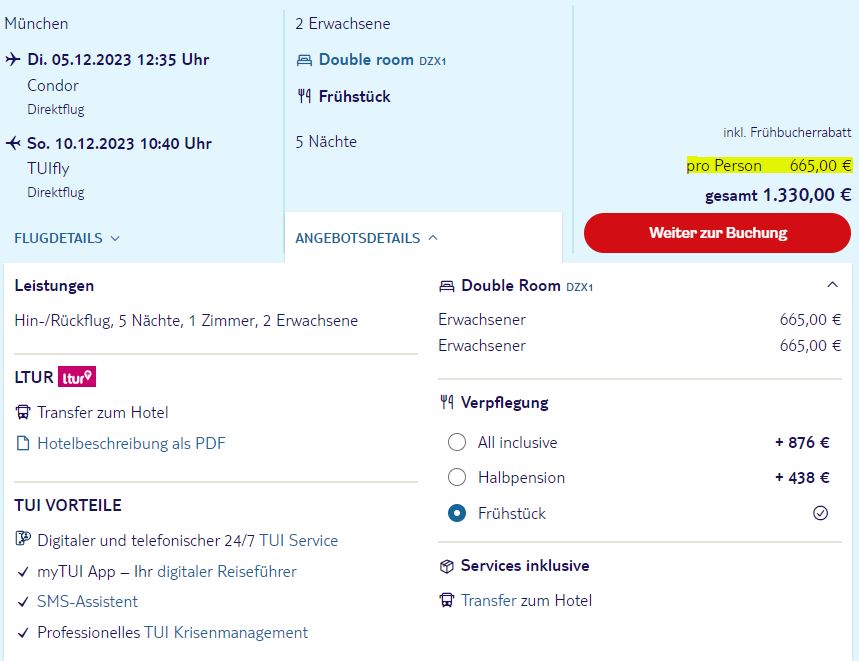Click the return flight airplane icon

coord(13,143)
